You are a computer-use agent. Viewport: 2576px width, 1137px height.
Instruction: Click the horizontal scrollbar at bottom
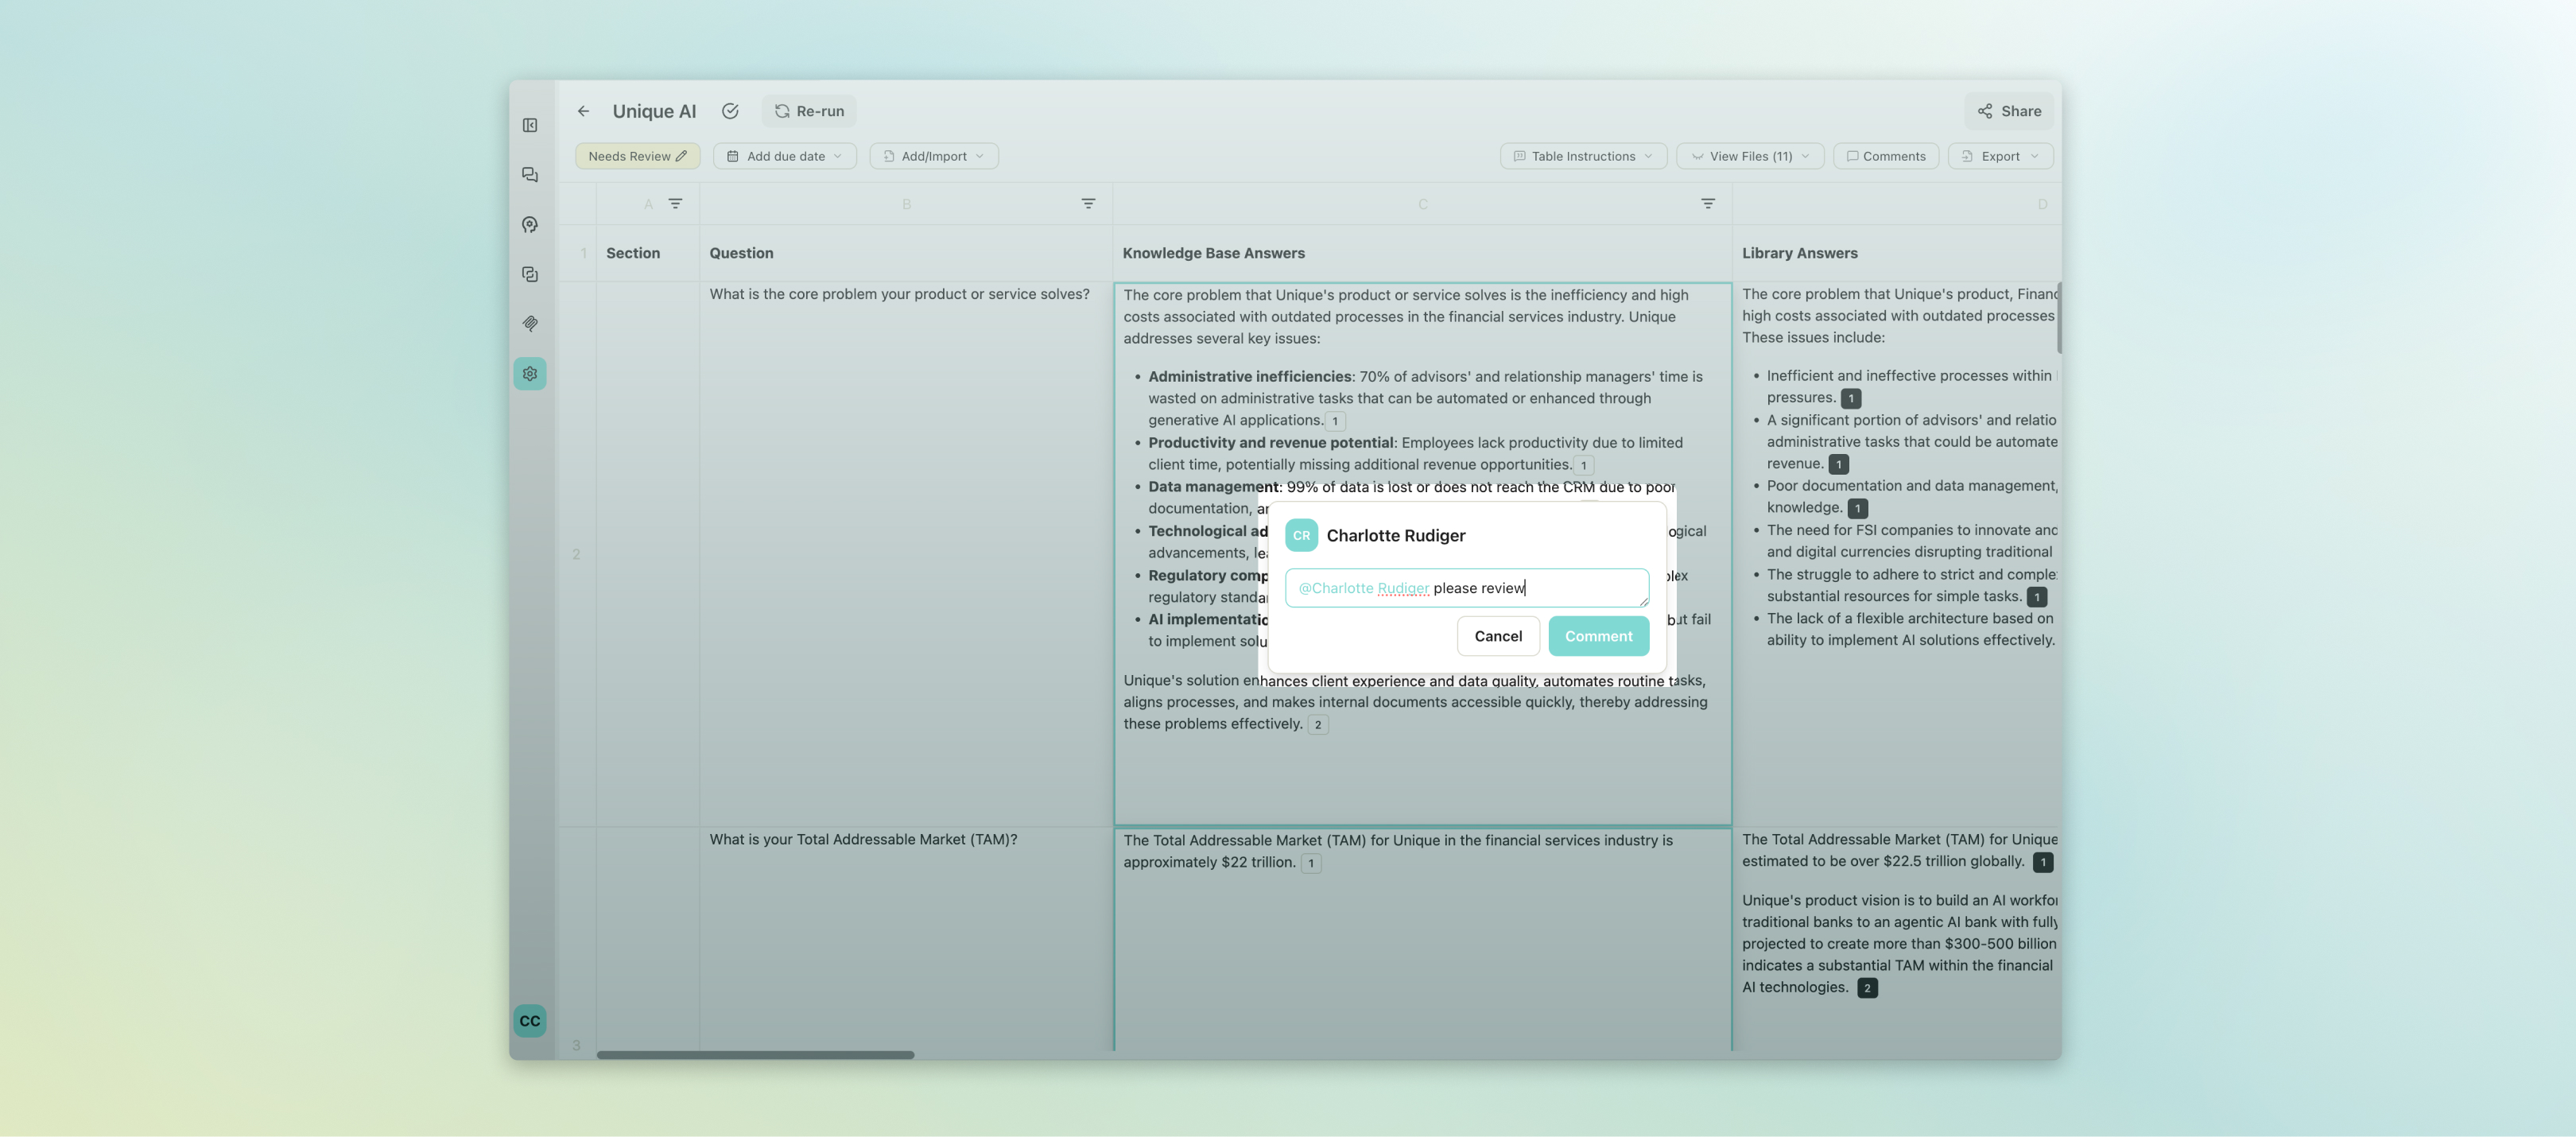coord(755,1054)
